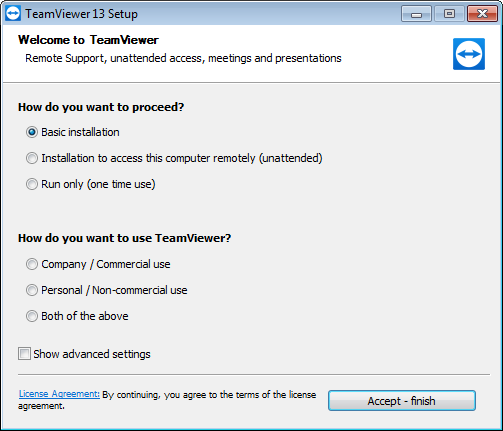Image resolution: width=503 pixels, height=431 pixels.
Task: Click the TeamViewer icon in title bar
Action: (13, 14)
